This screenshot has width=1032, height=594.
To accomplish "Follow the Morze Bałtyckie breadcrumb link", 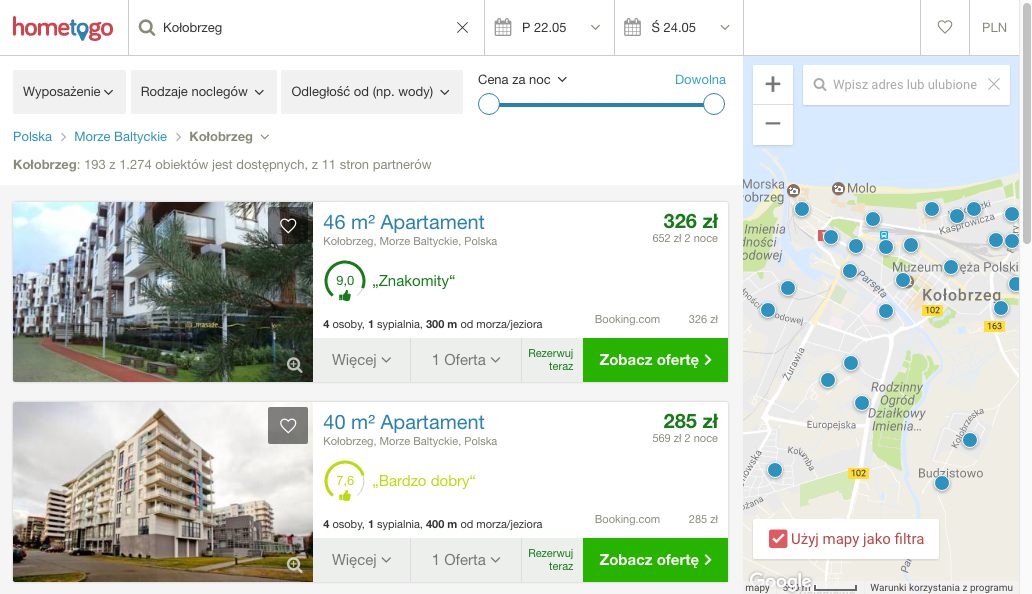I will coord(120,136).
